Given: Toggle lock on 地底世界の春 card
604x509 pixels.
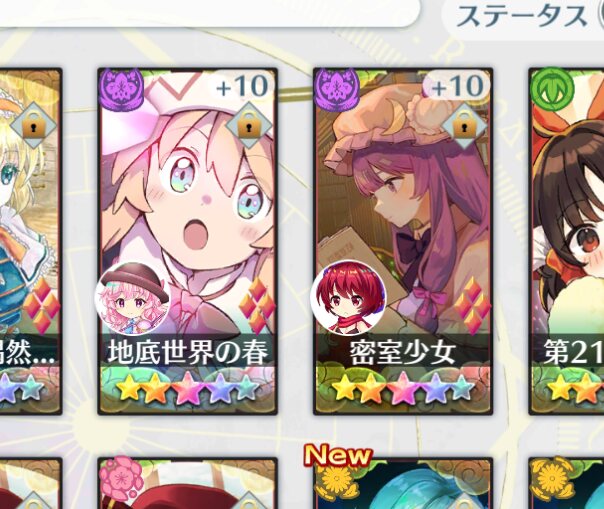Looking at the screenshot, I should 248,126.
